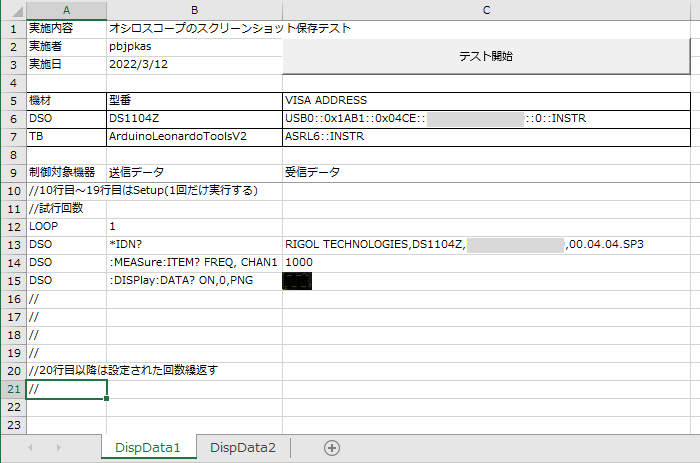Select the //試行回数 cell
This screenshot has width=700, height=463.
click(67, 209)
